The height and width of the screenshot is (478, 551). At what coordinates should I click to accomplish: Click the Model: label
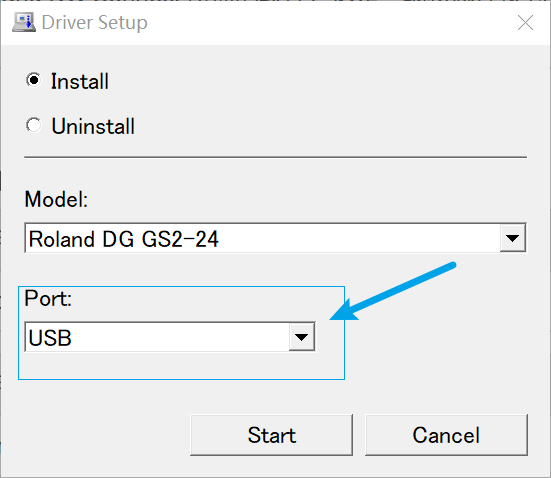tap(56, 199)
